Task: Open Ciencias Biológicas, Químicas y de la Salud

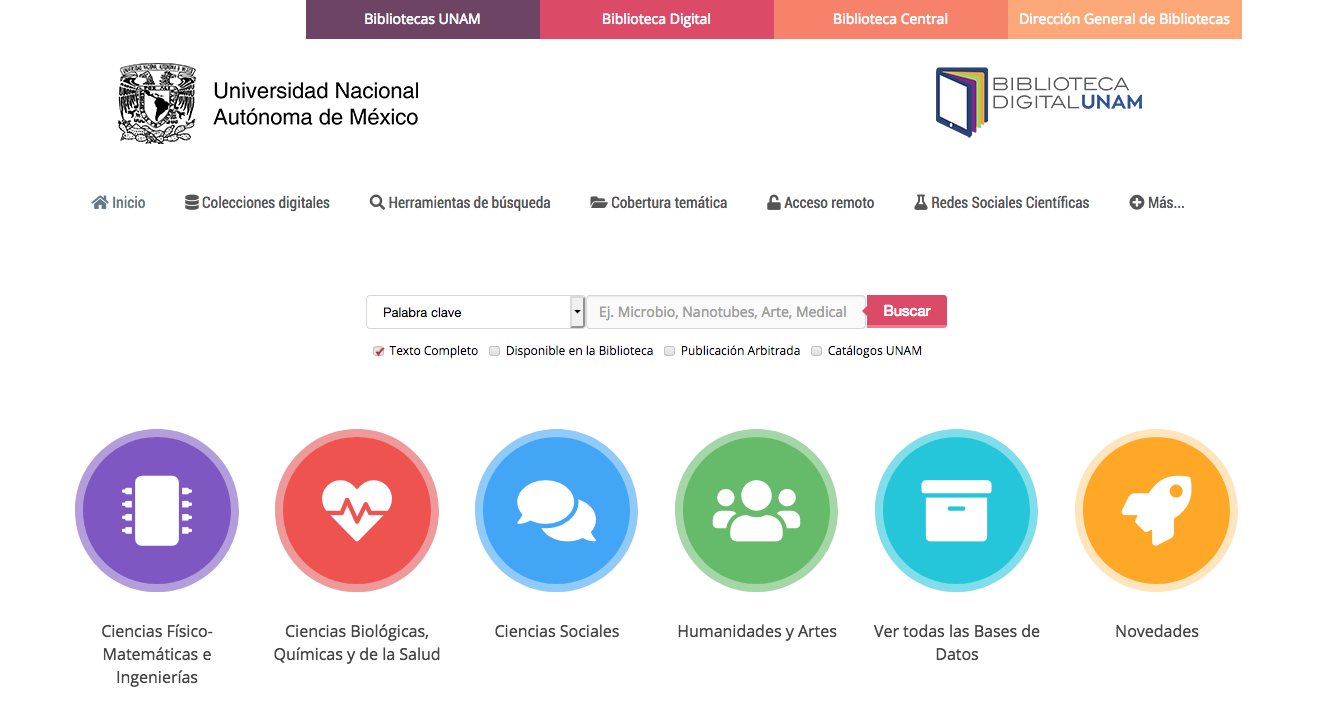Action: pos(357,643)
